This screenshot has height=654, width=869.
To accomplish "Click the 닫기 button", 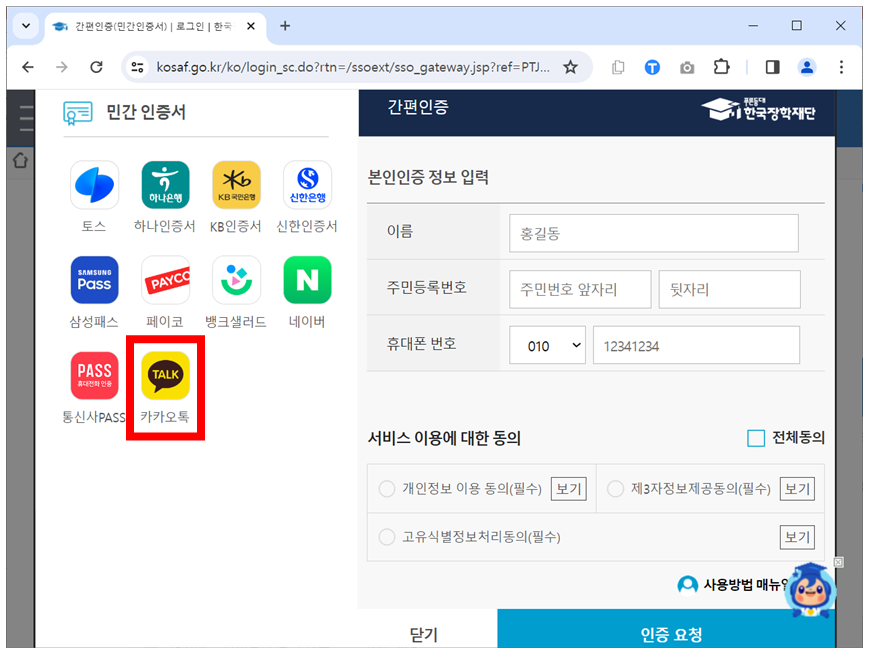I will pos(423,634).
